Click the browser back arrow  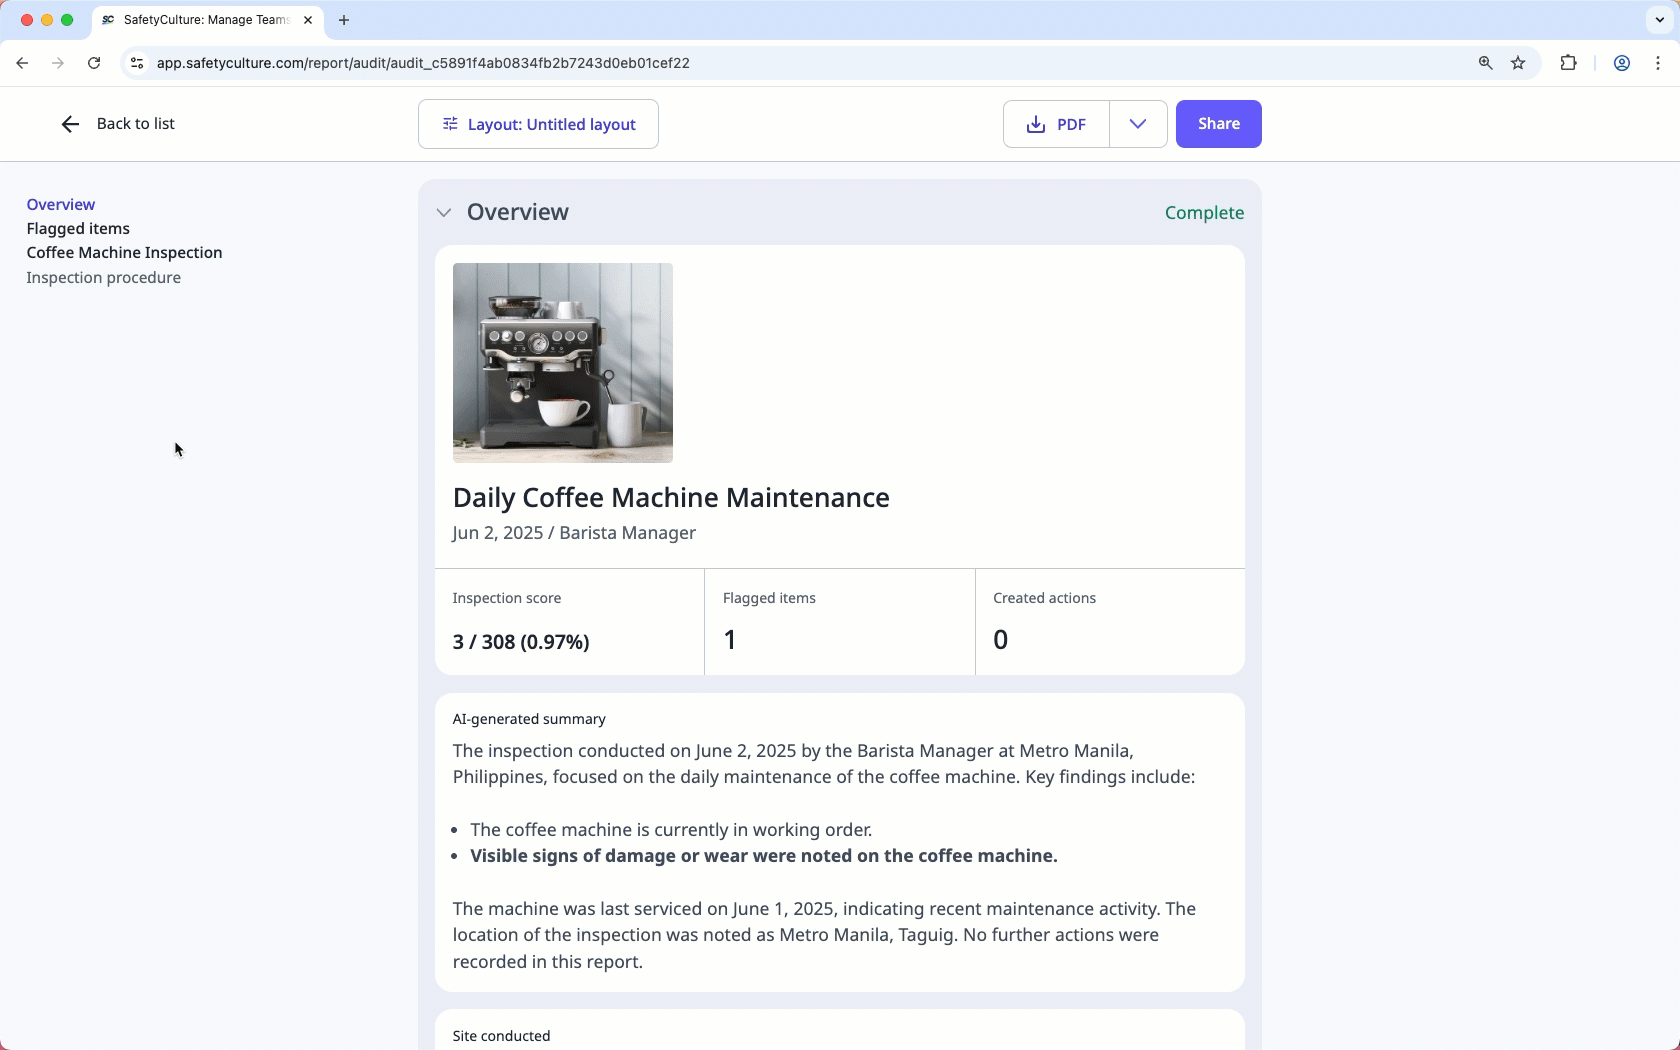pyautogui.click(x=22, y=63)
